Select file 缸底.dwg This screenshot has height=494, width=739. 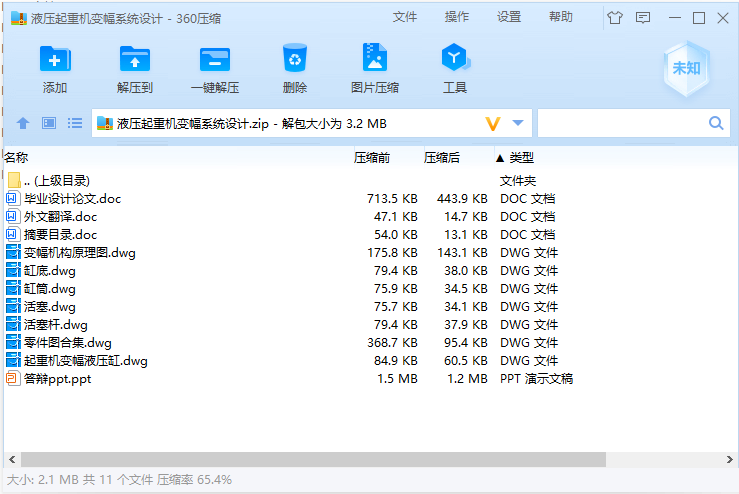pos(370,271)
